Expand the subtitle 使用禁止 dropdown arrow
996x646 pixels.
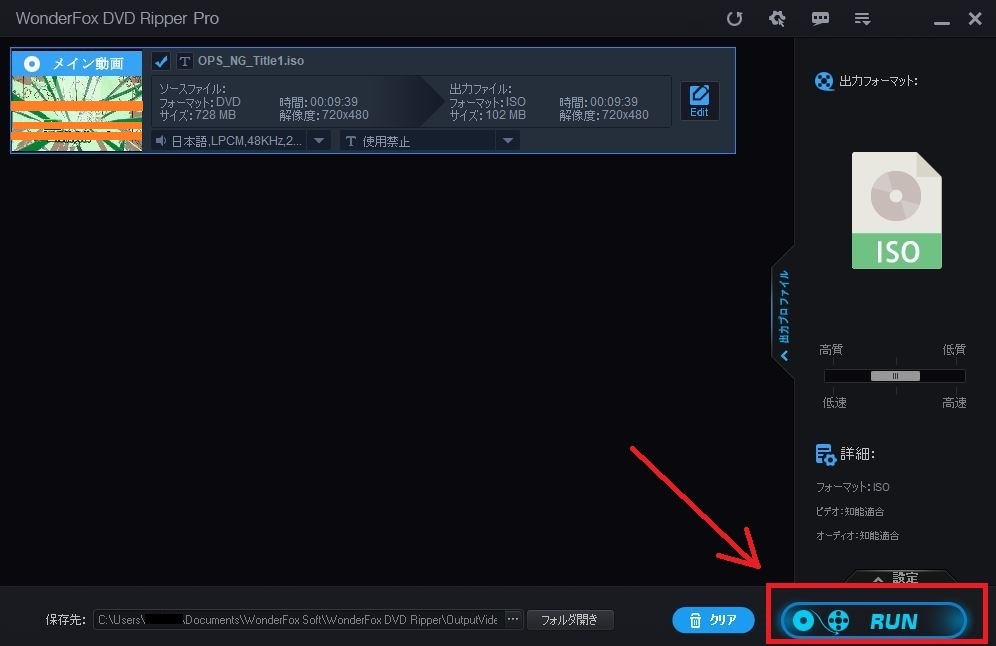[508, 141]
